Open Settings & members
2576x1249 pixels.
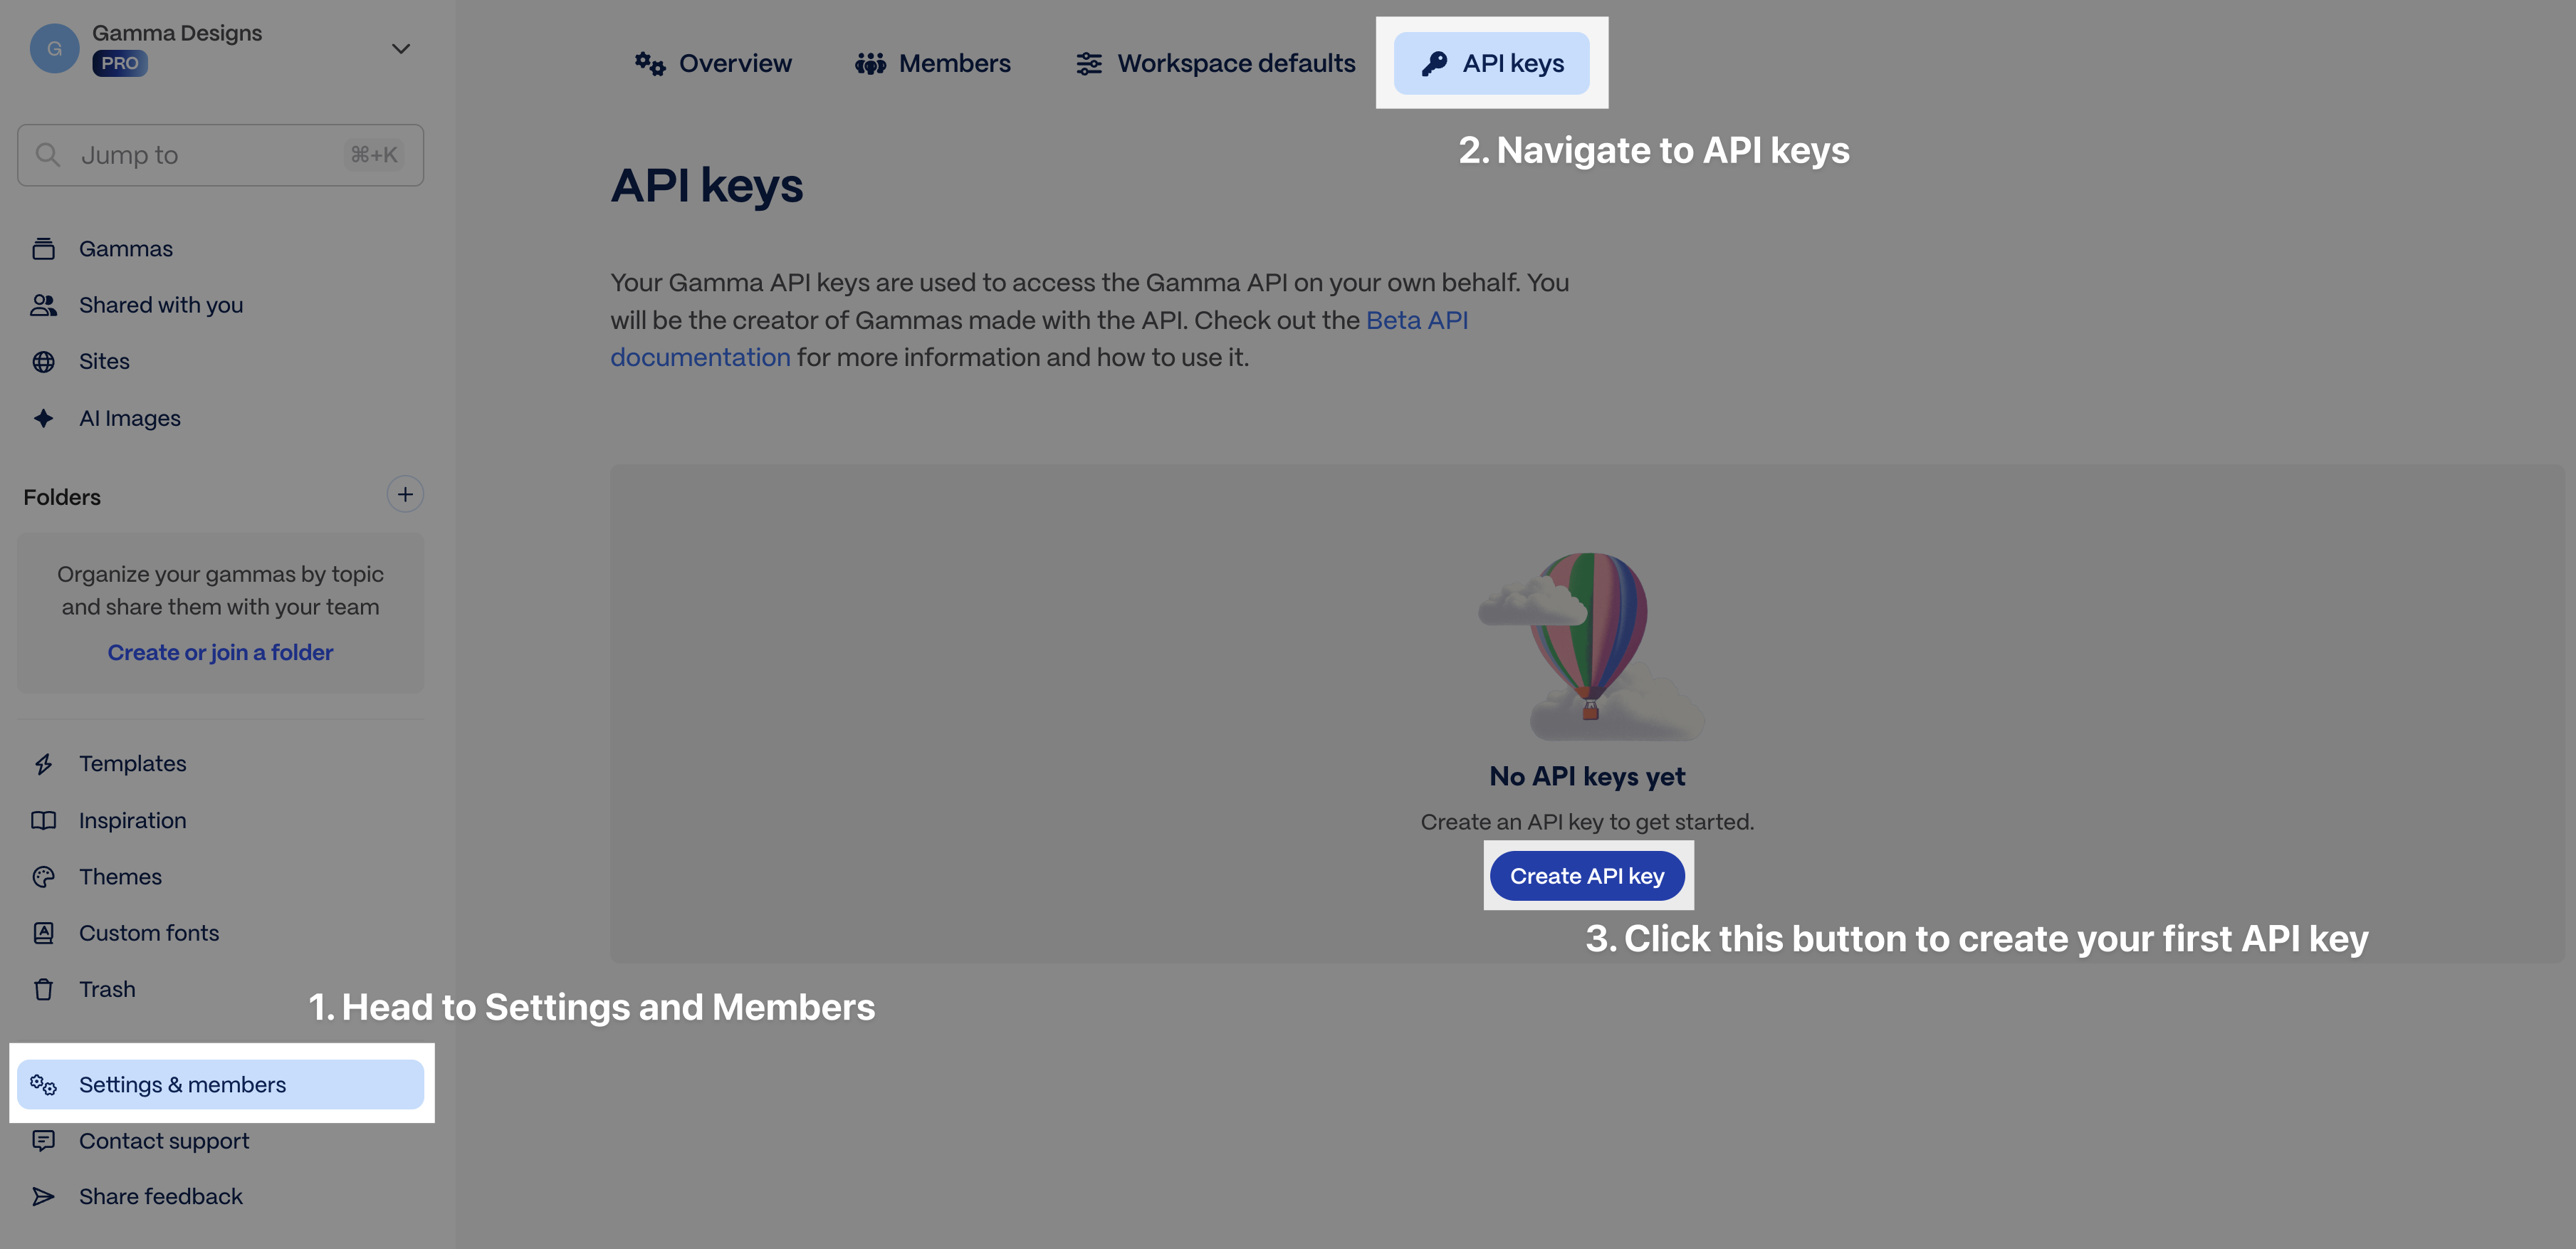182,1084
